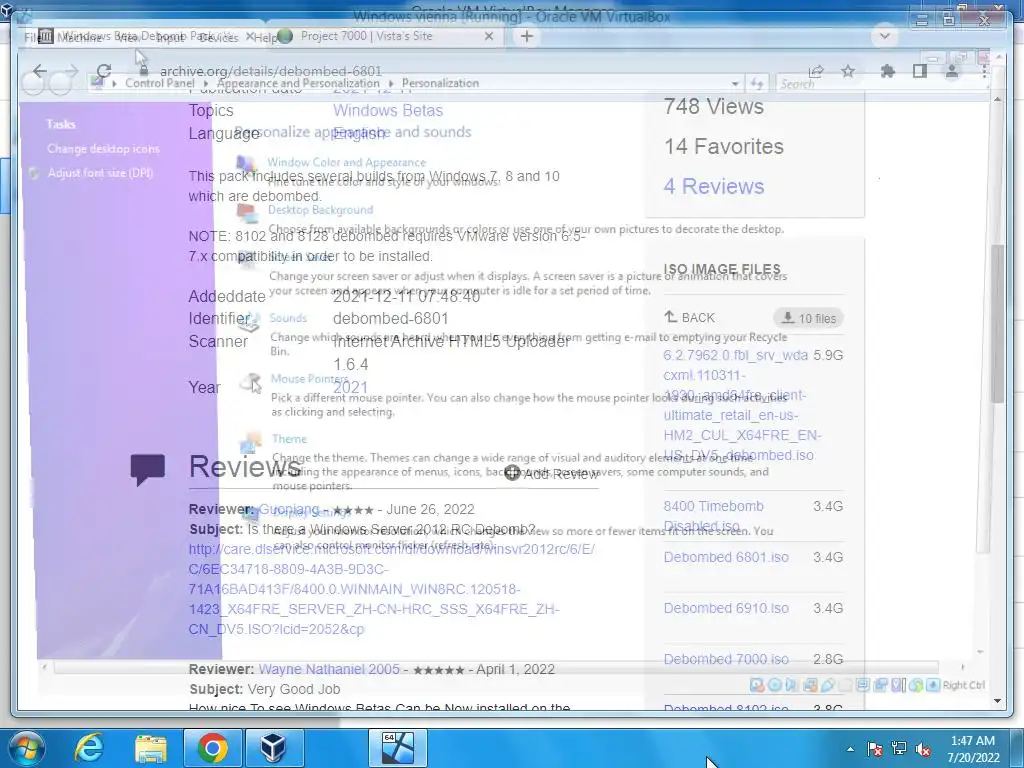Open Internet Explorer from taskbar
This screenshot has height=768, width=1024.
88,748
